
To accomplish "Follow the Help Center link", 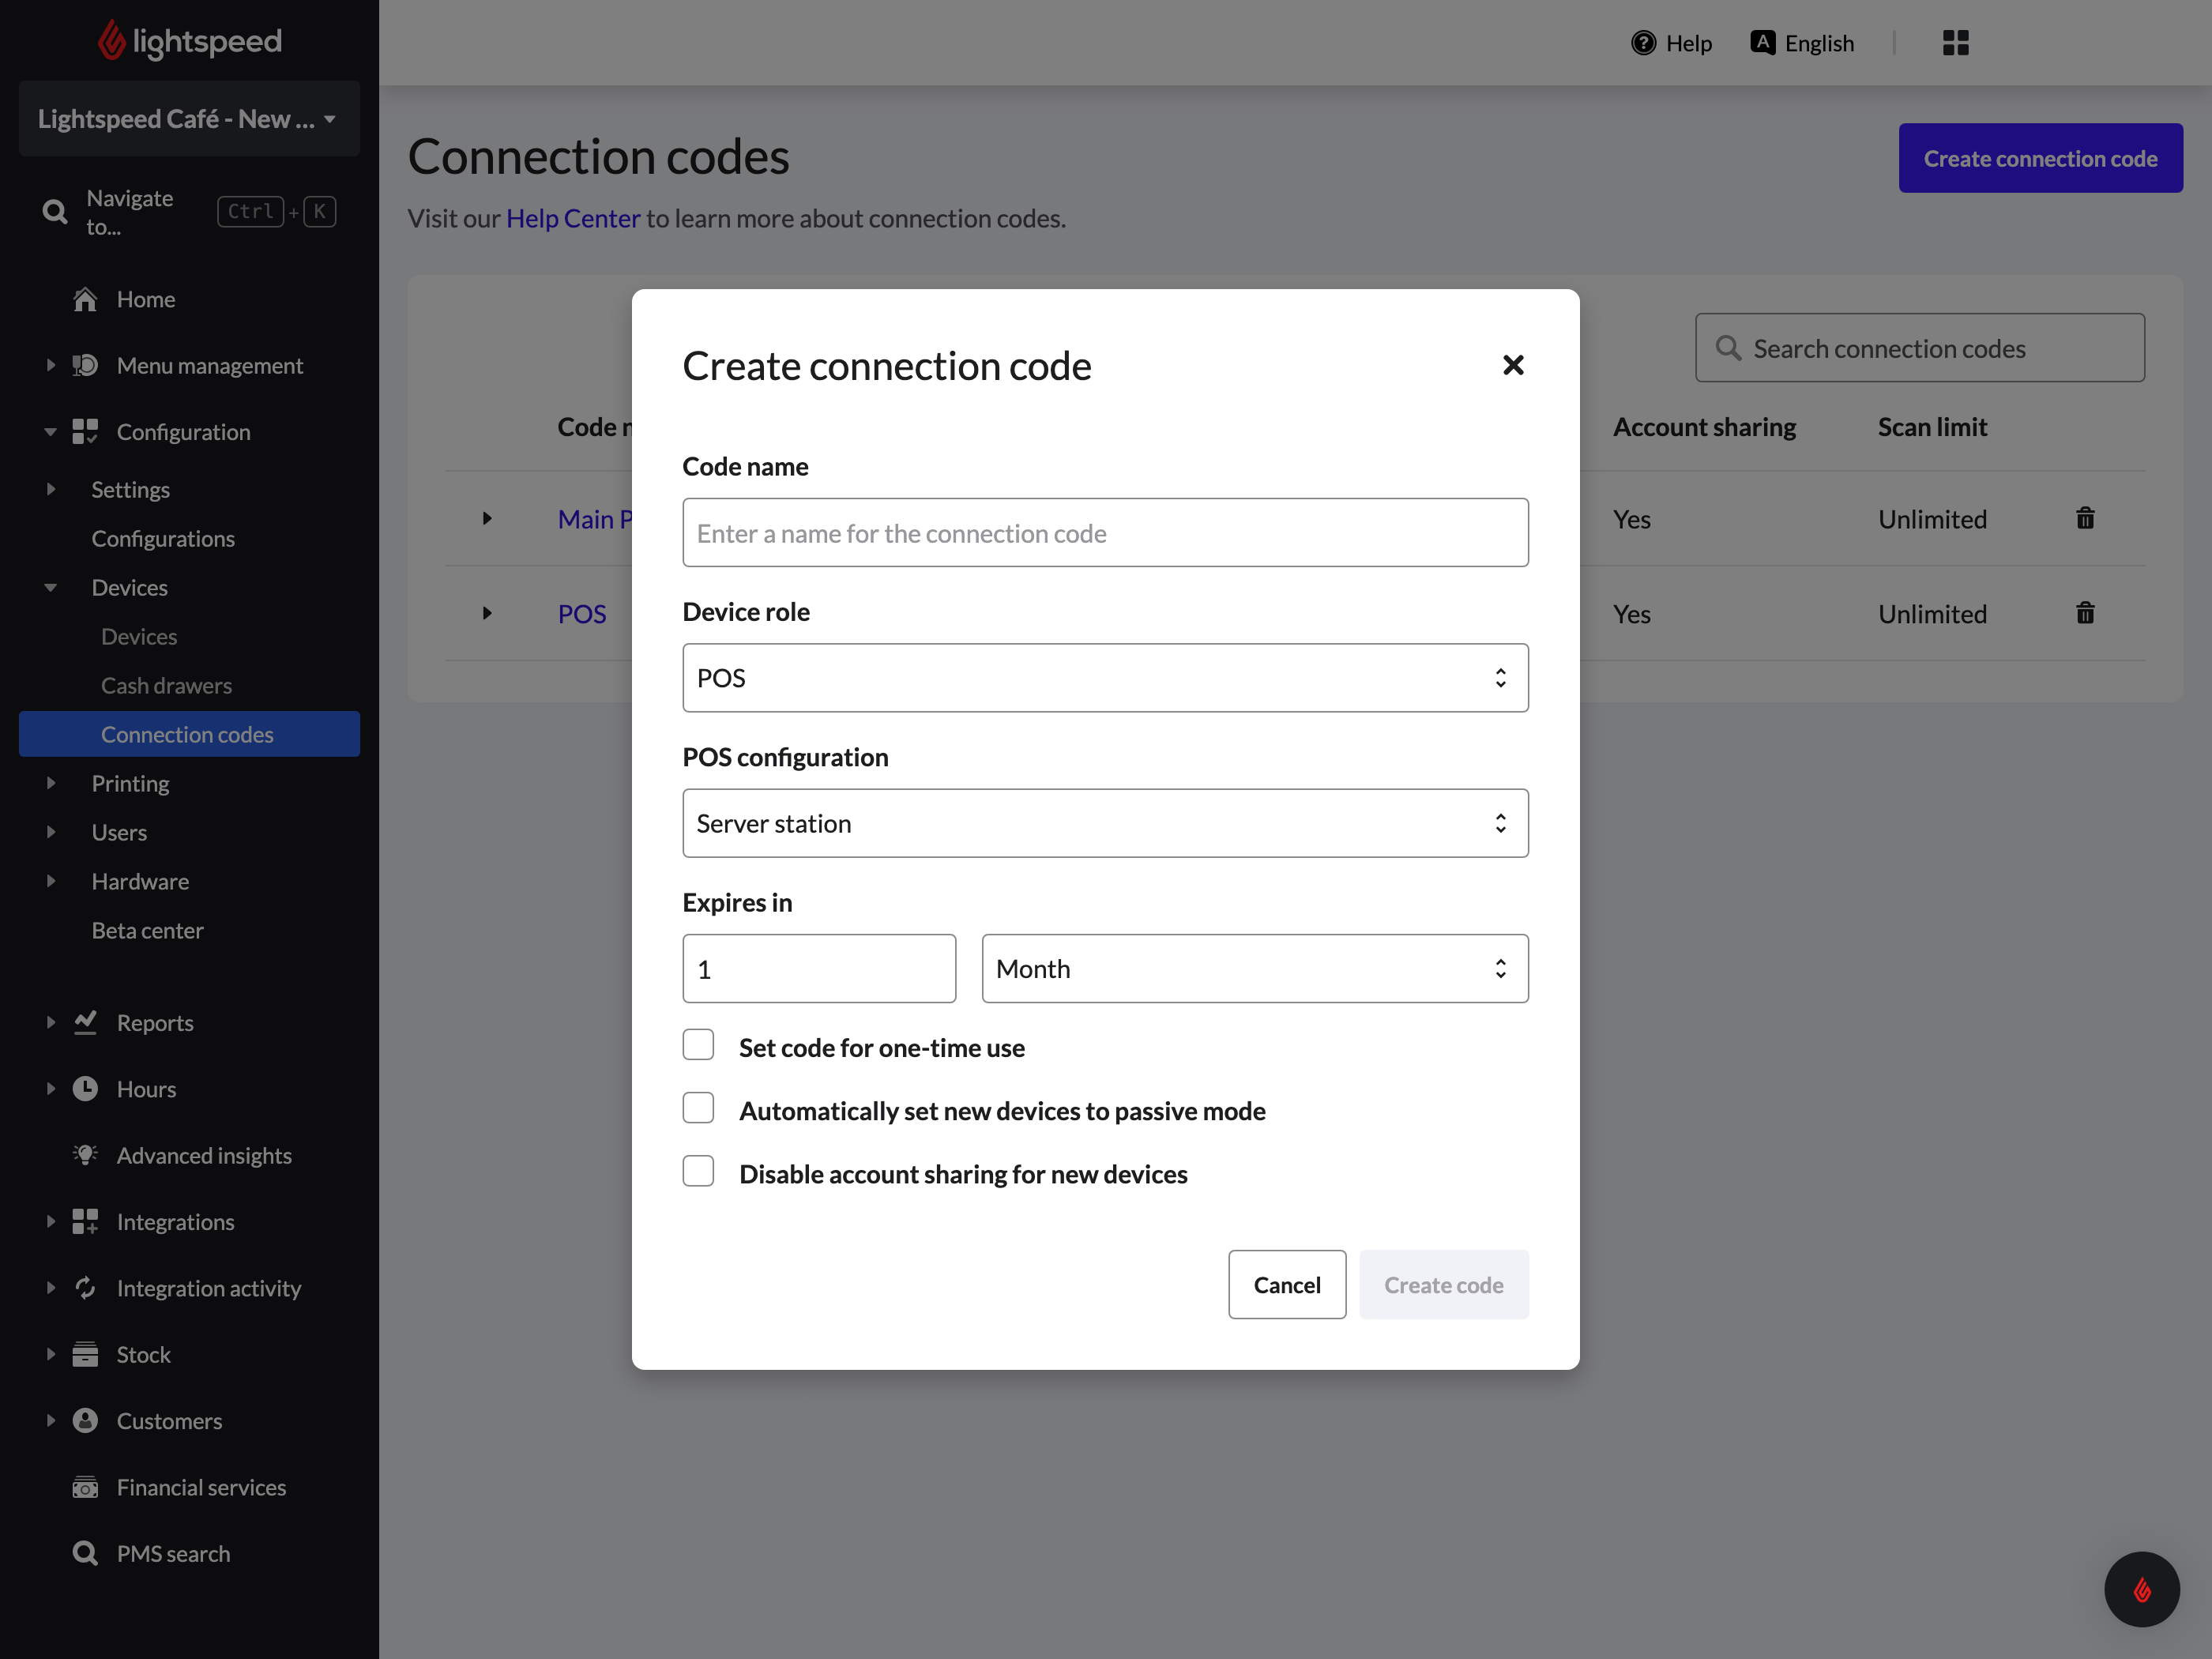I will pyautogui.click(x=572, y=218).
